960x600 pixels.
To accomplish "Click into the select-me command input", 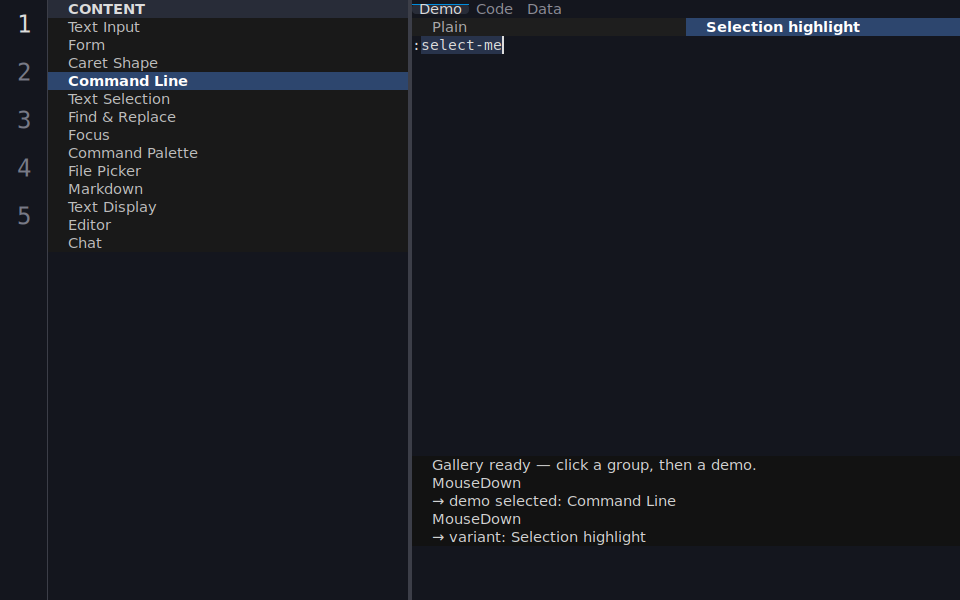I will pyautogui.click(x=686, y=45).
